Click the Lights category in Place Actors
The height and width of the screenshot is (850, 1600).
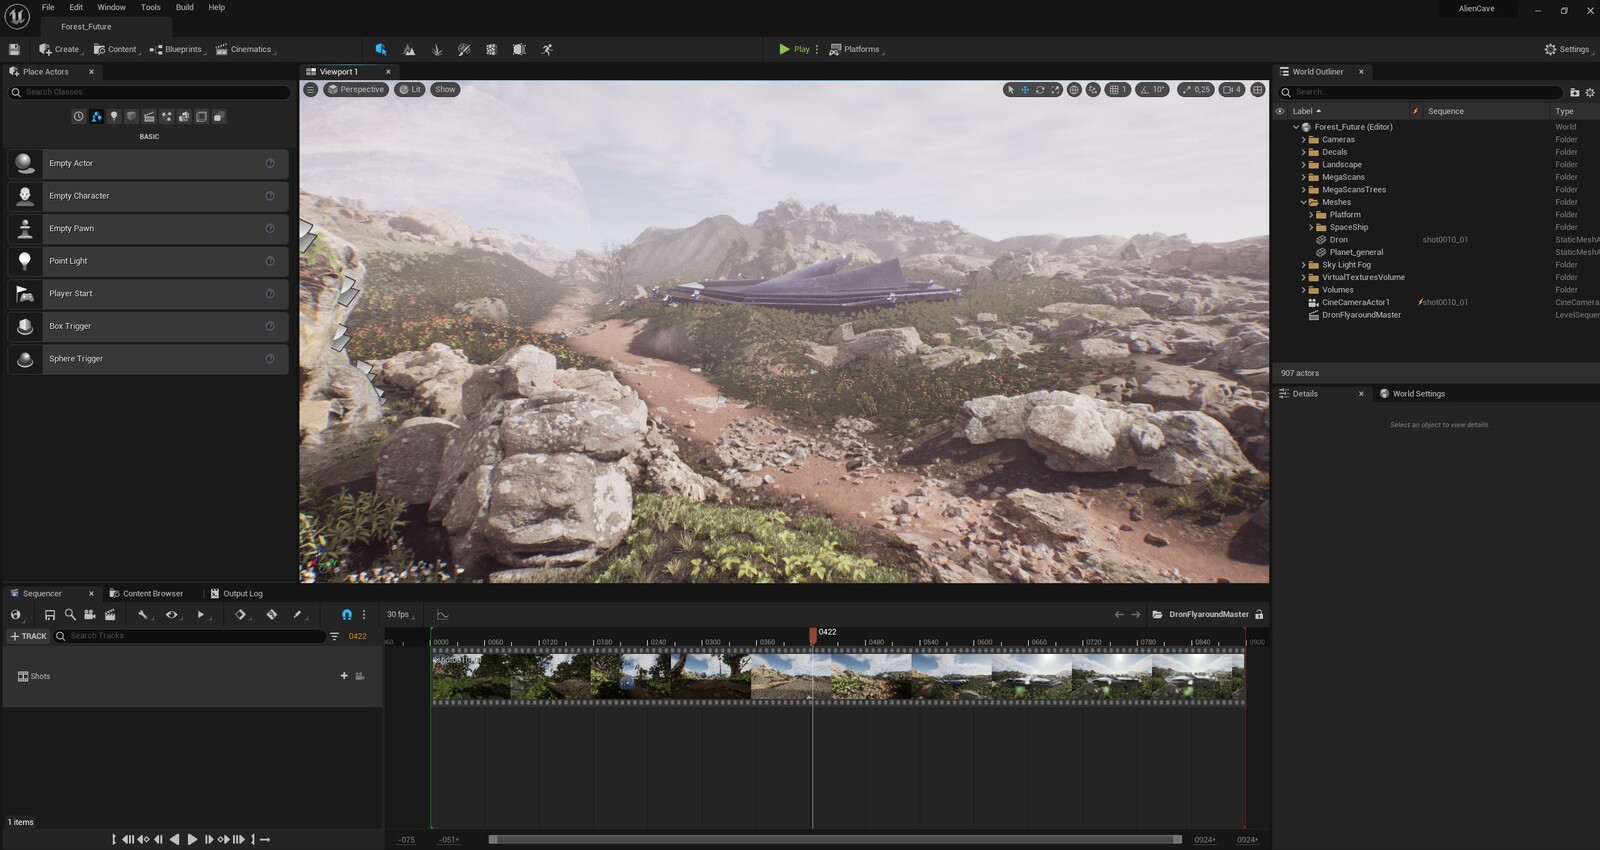click(114, 117)
